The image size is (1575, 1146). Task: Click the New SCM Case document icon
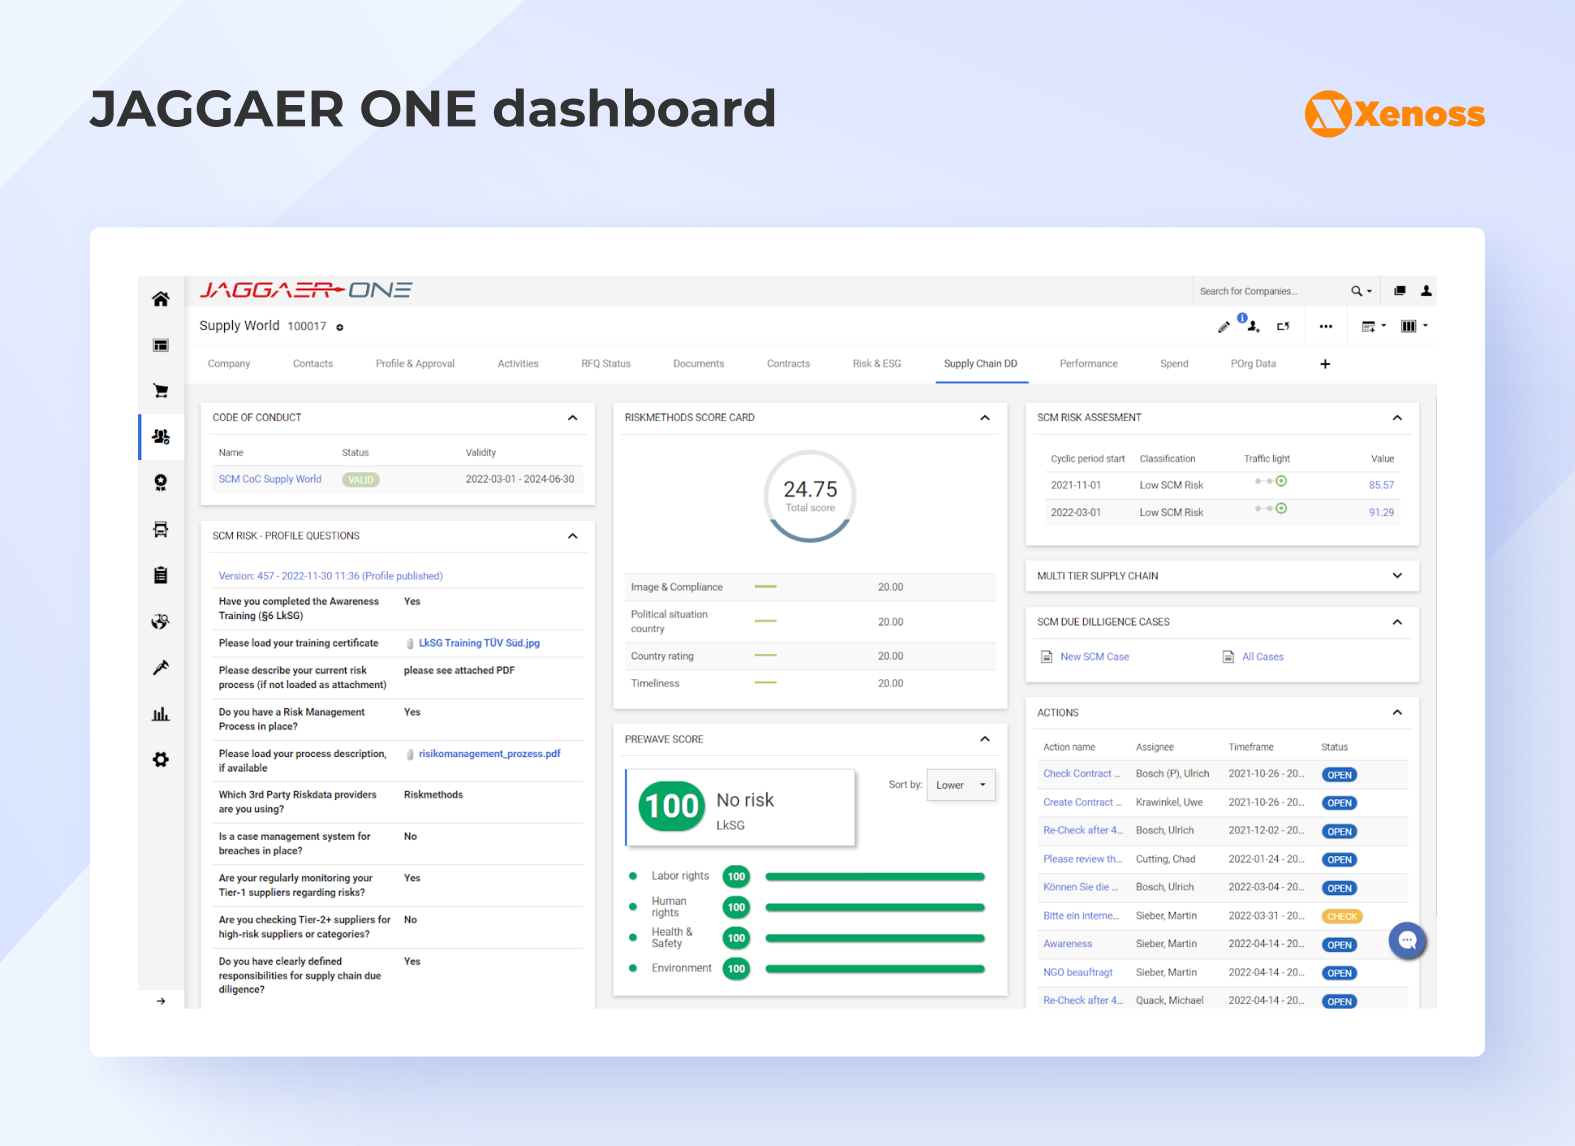pyautogui.click(x=1046, y=657)
